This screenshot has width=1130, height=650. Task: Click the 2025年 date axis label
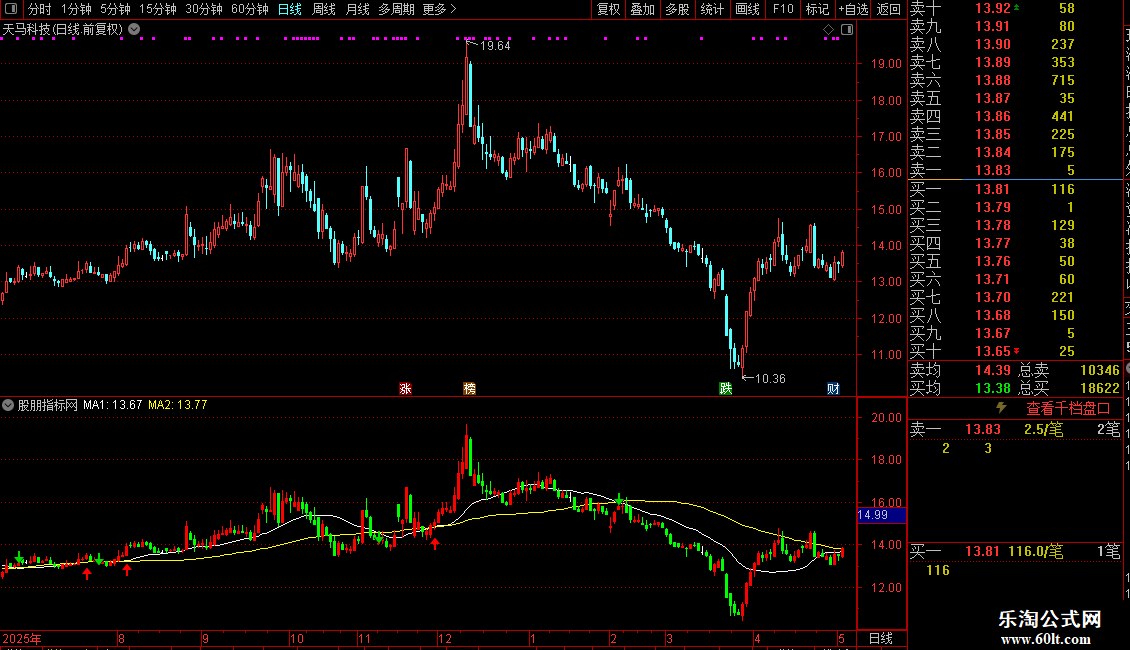(x=22, y=638)
